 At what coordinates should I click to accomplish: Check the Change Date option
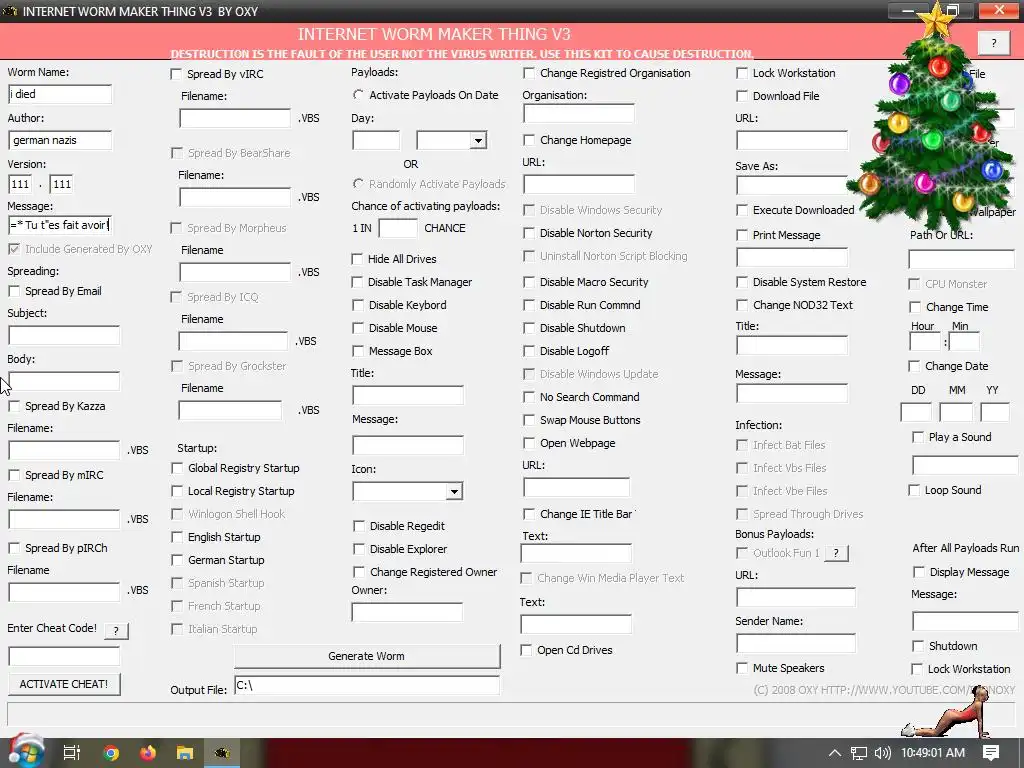click(x=914, y=366)
